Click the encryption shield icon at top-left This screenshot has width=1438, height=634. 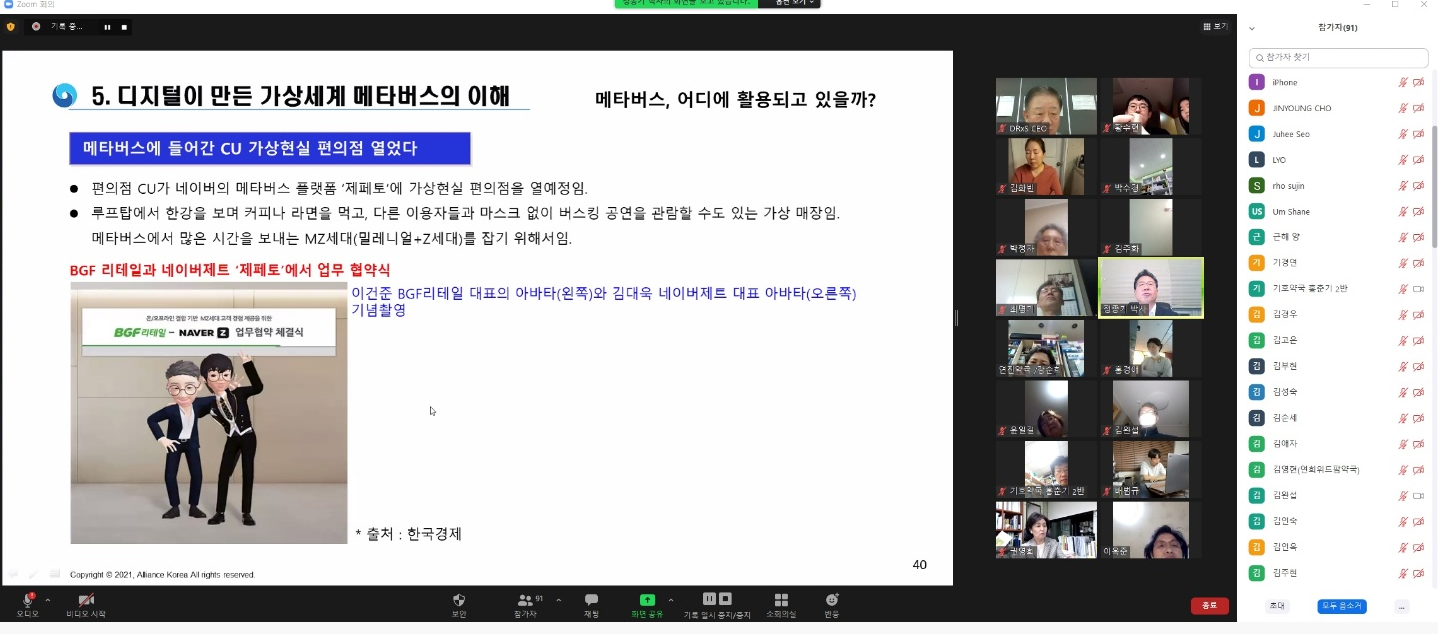(x=11, y=27)
